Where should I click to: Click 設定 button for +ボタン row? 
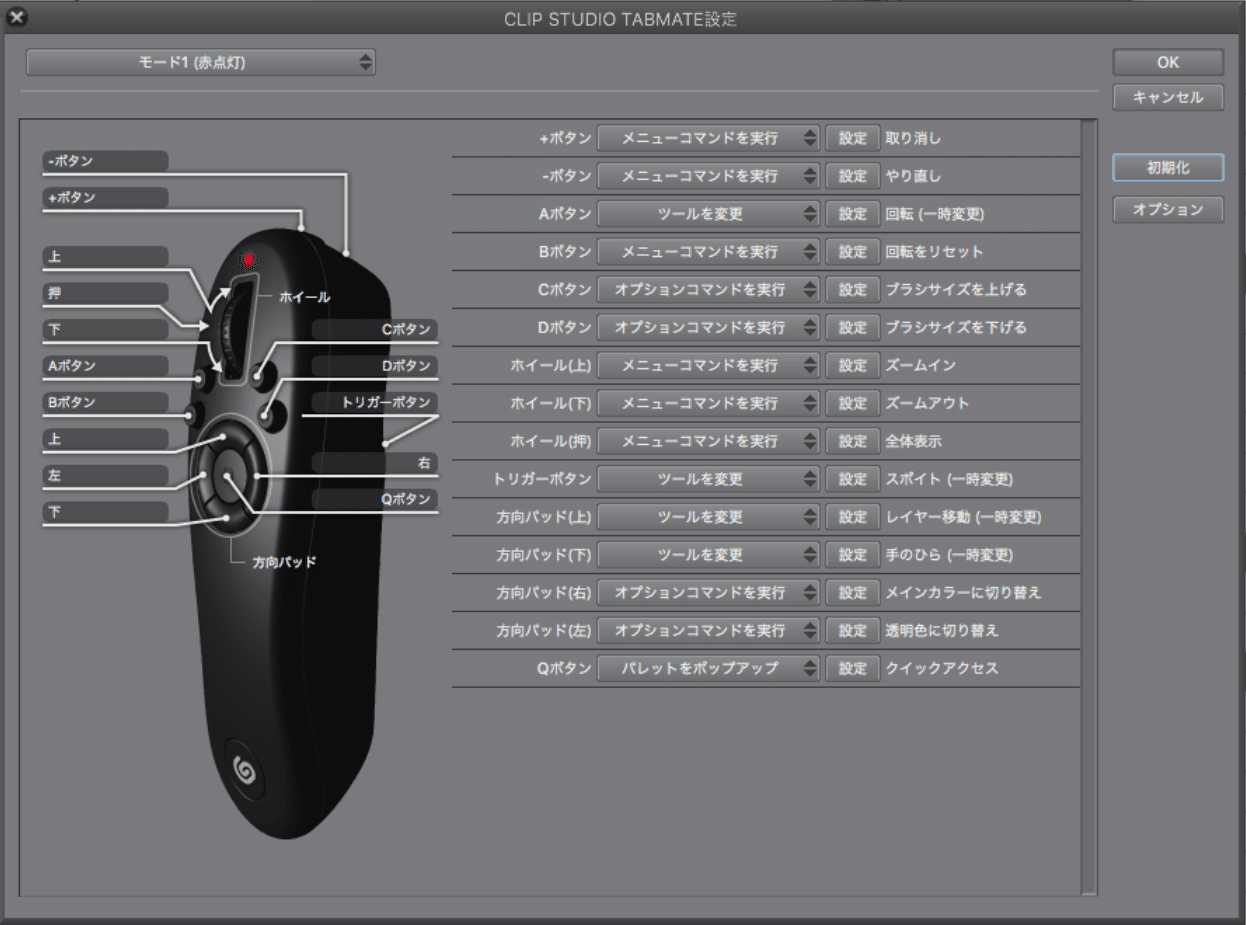852,138
